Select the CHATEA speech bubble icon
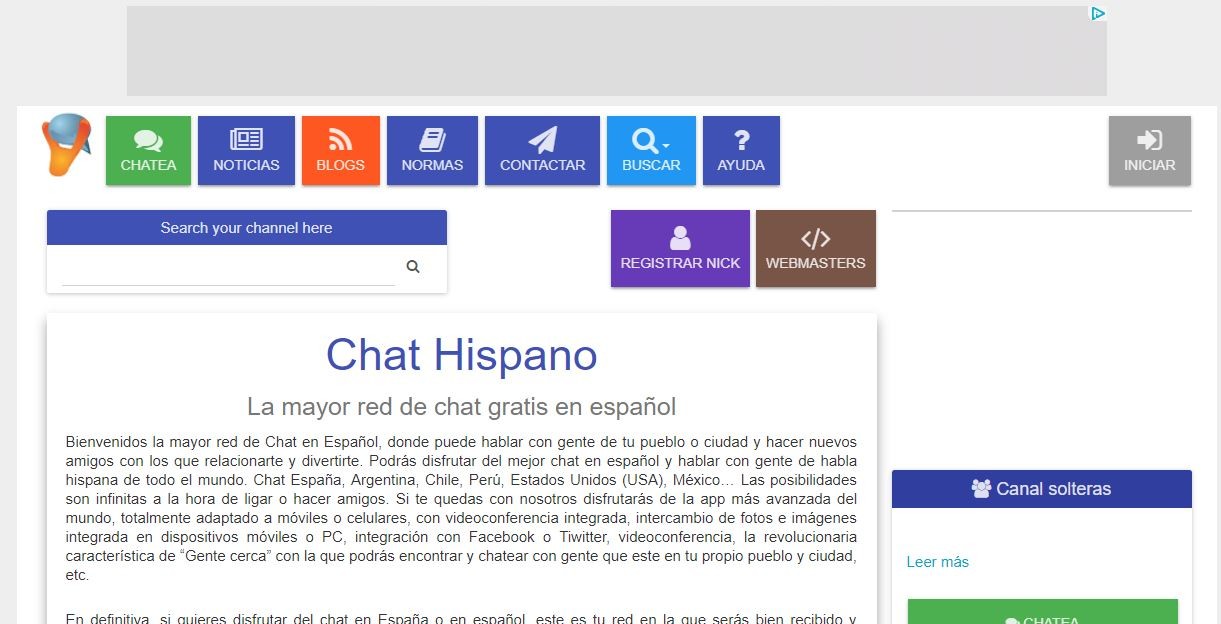1221x624 pixels. (147, 138)
